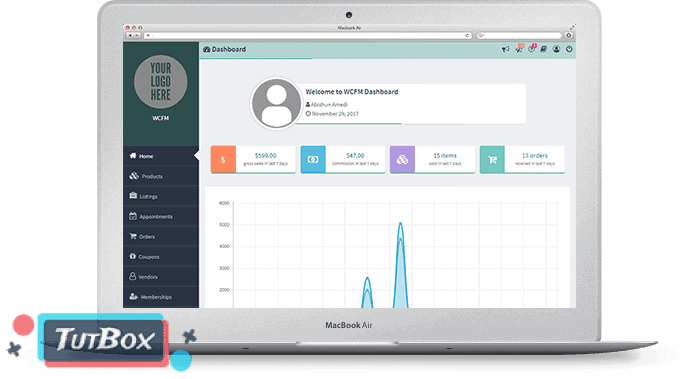Open Home in the sidebar menu
Screen dimensions: 681x379
161,156
